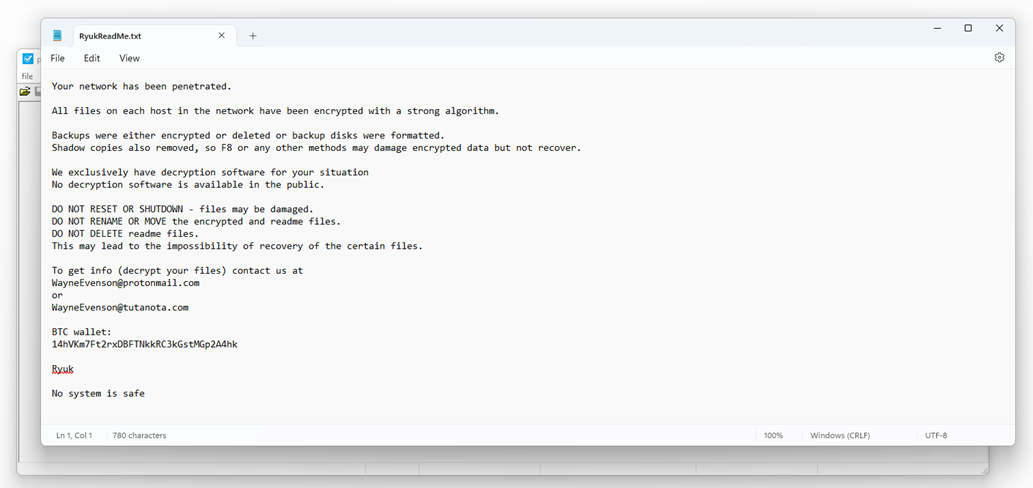This screenshot has height=488, width=1033.
Task: Click the 100% zoom level indicator
Action: pos(773,436)
